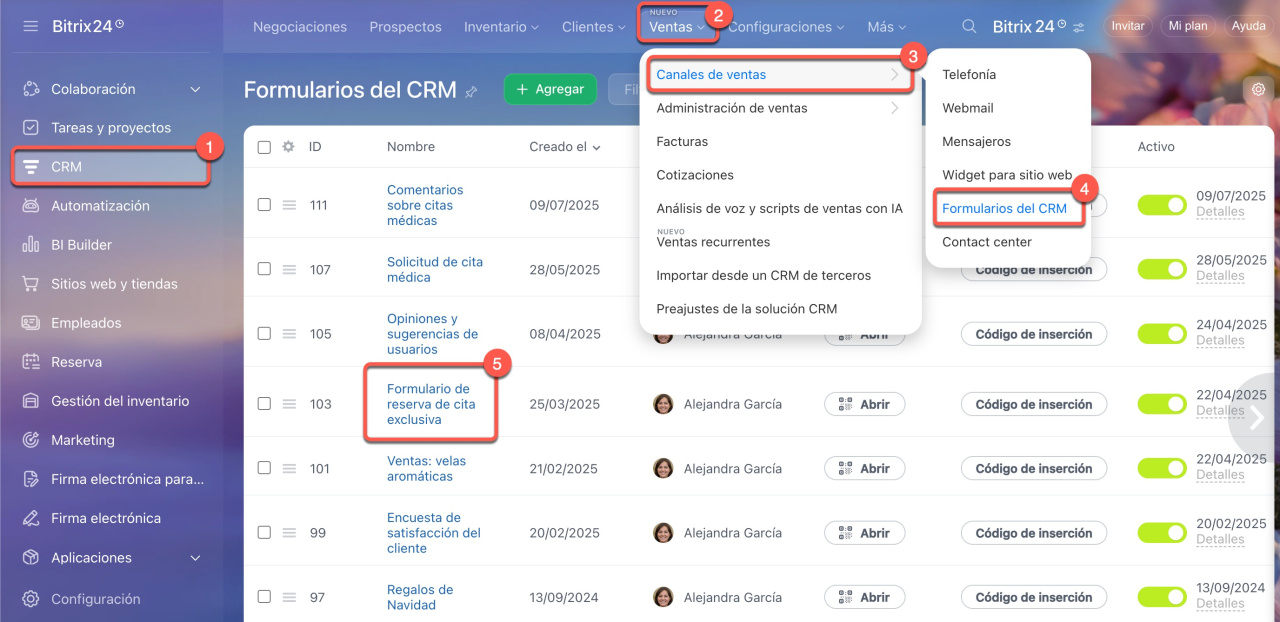Click the Automatización robot icon

[31, 206]
